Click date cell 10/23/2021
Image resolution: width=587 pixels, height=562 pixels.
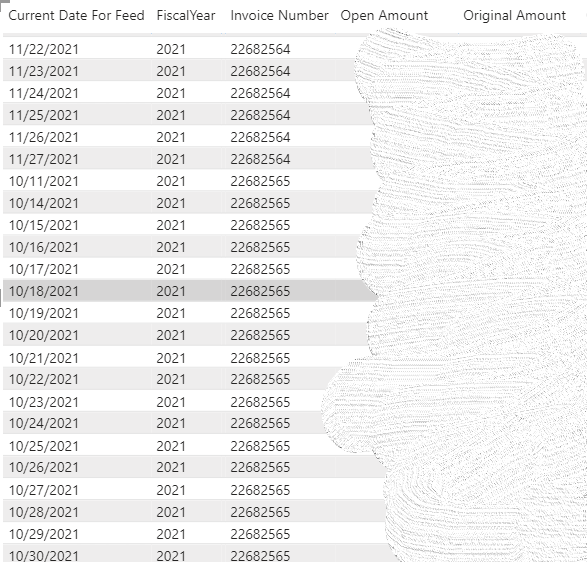[x=44, y=402]
